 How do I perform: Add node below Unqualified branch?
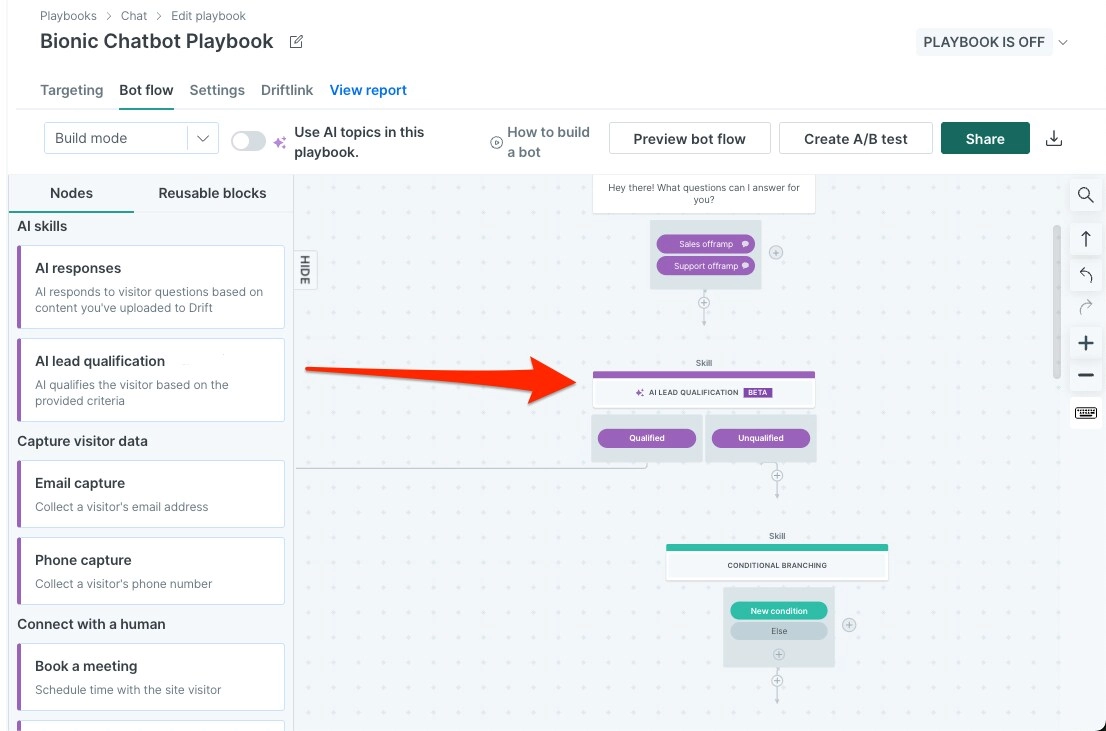click(777, 476)
